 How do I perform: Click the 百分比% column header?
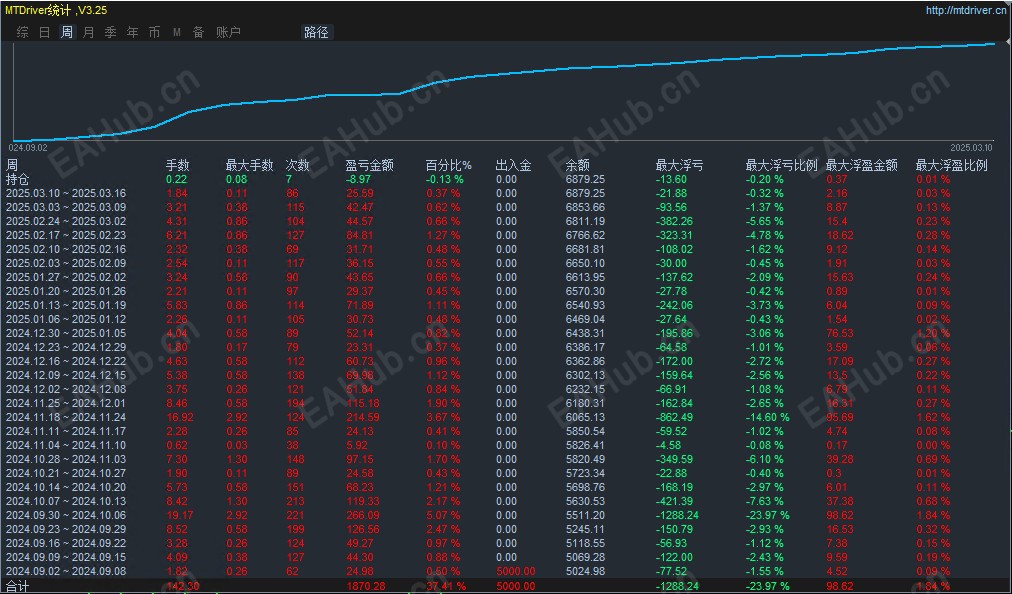(x=449, y=165)
